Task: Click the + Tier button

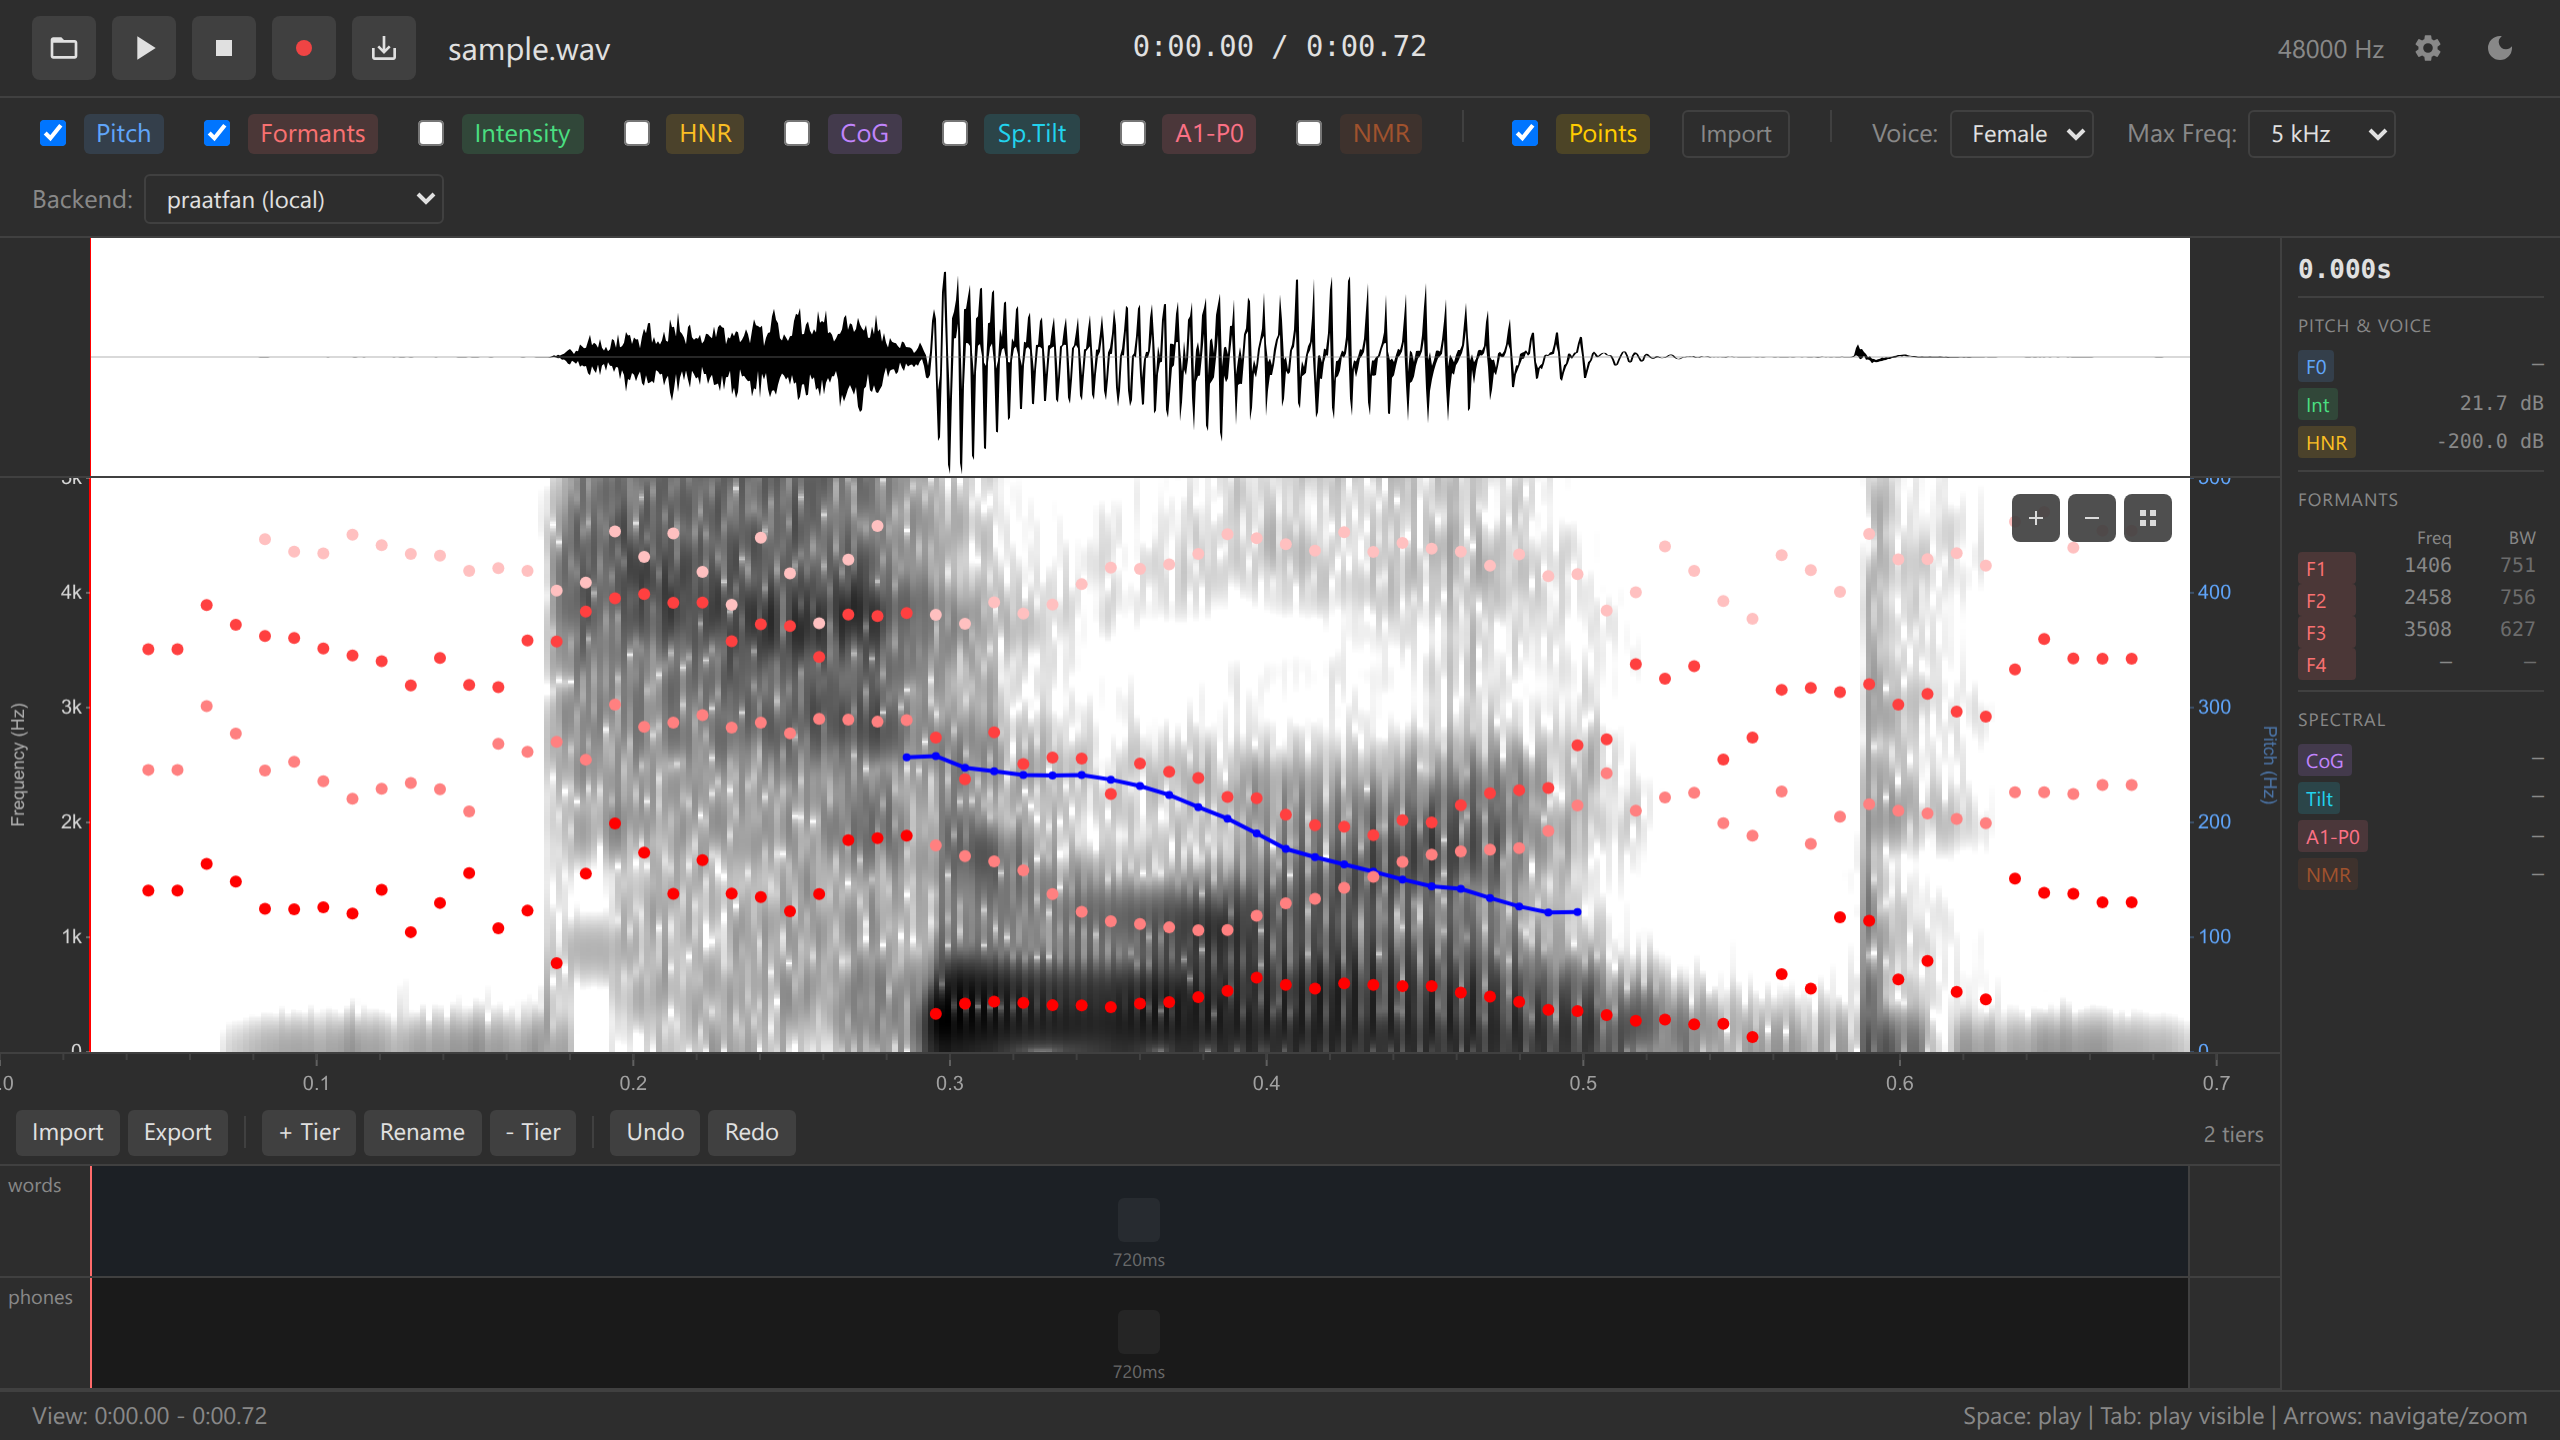Action: [x=308, y=1132]
